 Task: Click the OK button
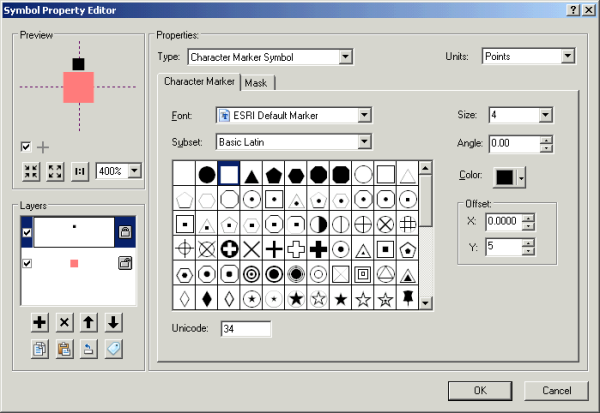click(x=480, y=390)
